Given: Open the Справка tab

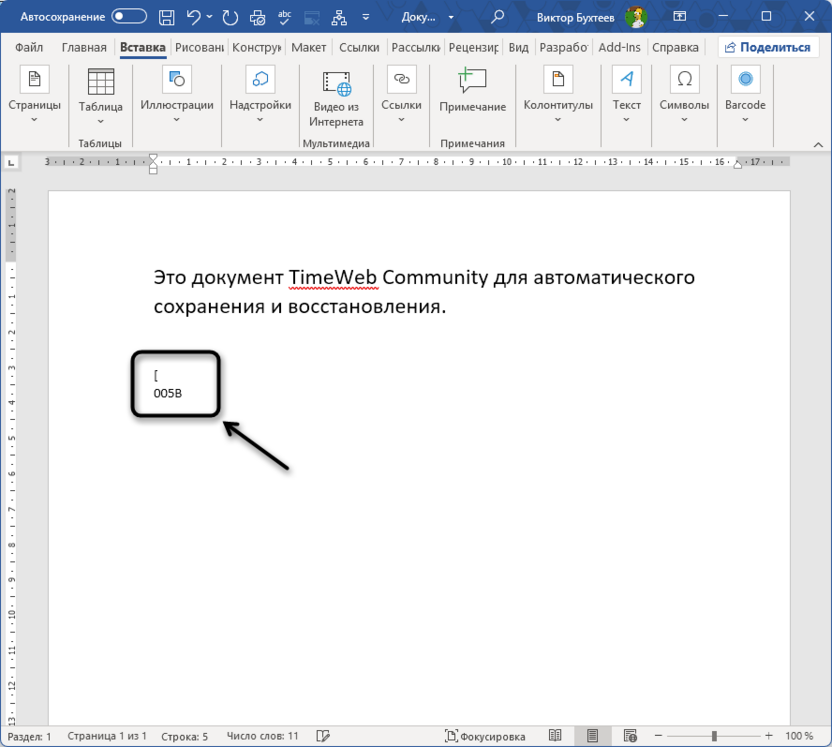Looking at the screenshot, I should pos(675,47).
